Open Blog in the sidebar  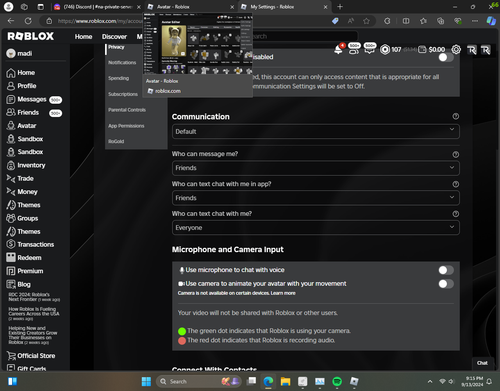click(18, 284)
